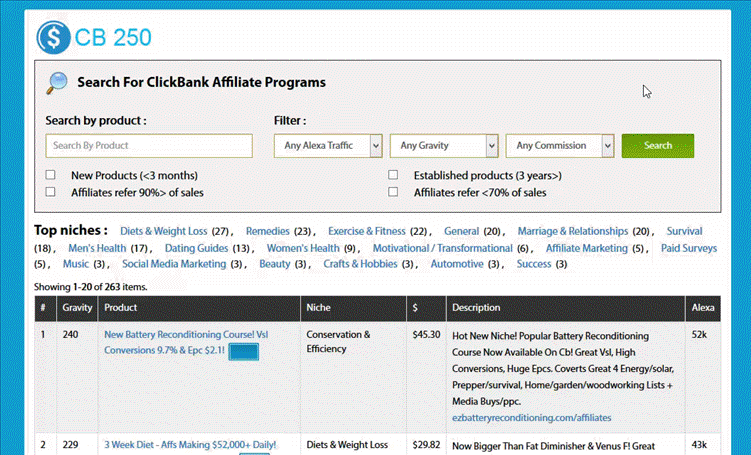Type in the Search By Product field
The image size is (751, 455).
coord(149,146)
